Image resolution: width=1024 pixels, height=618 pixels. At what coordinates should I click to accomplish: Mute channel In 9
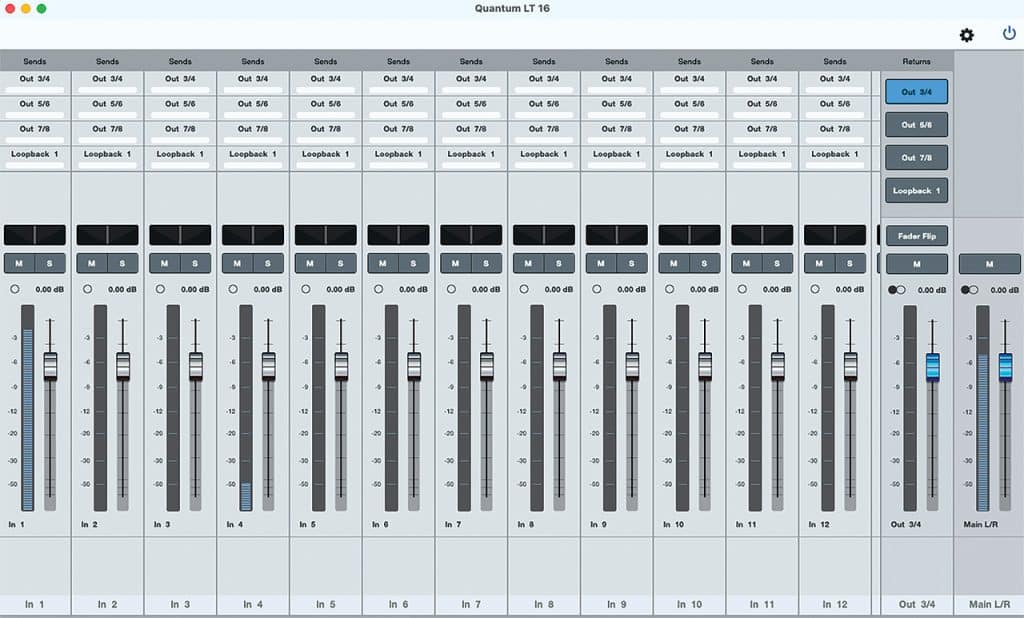pos(601,263)
